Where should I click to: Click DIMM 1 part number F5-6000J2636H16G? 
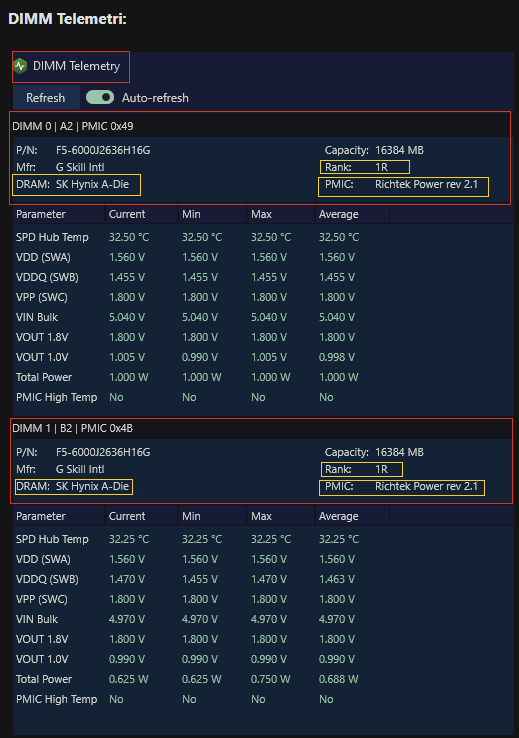tap(103, 452)
